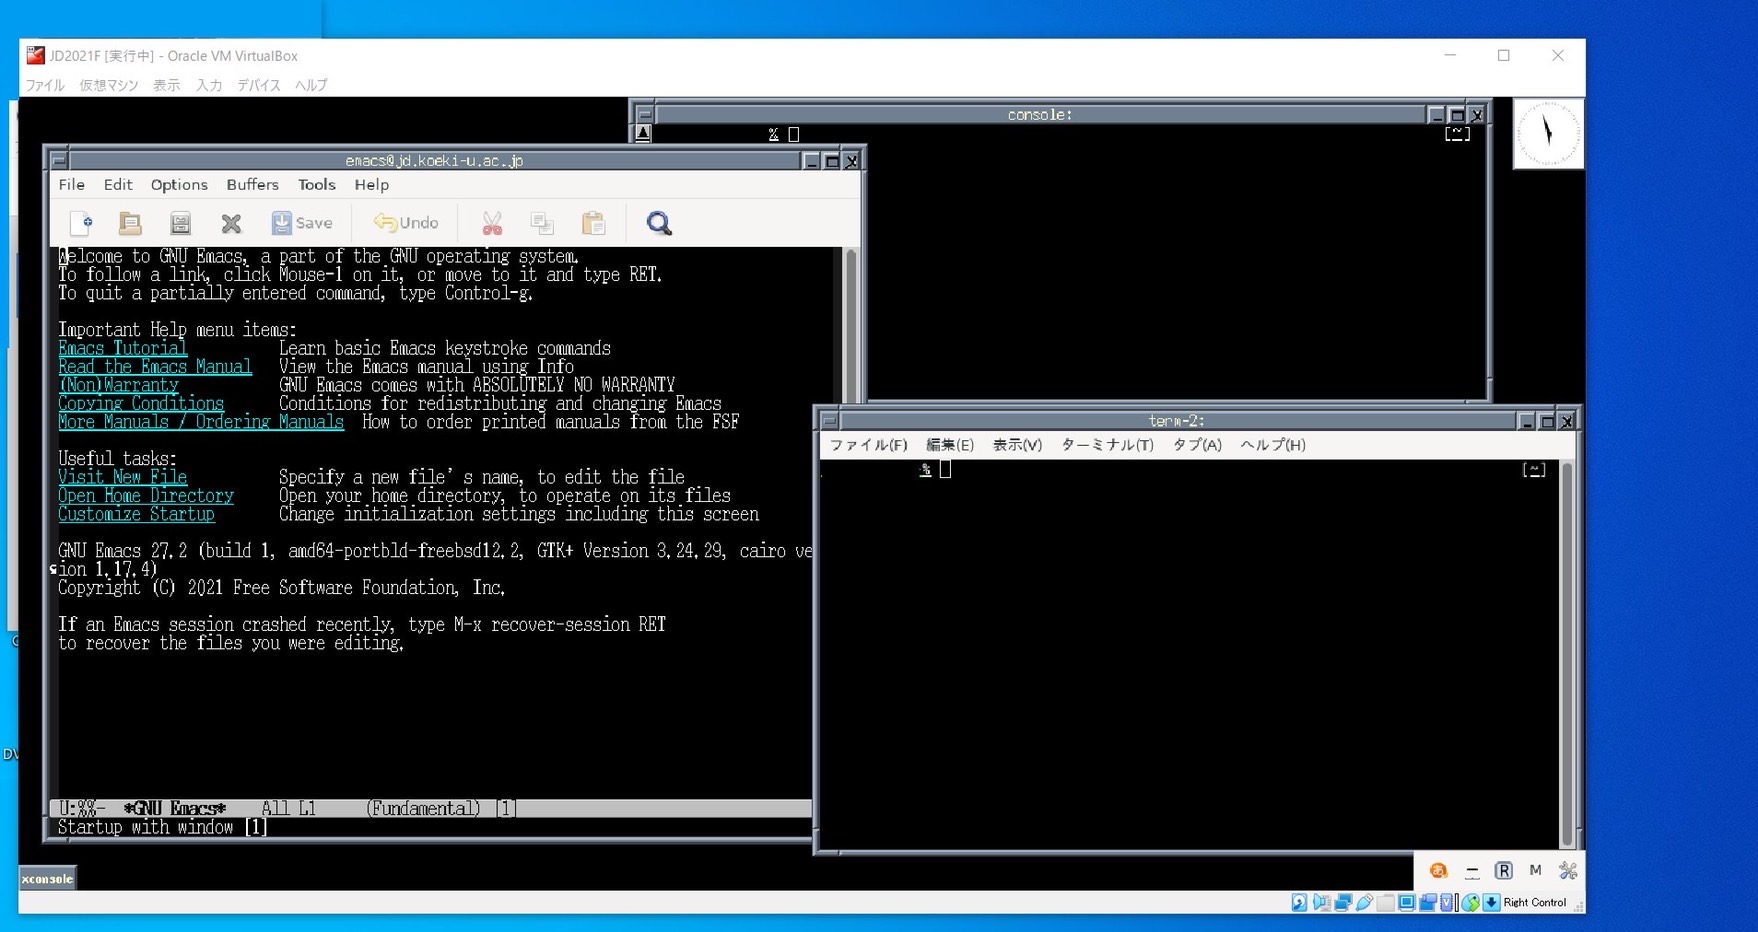Toggle the Japanese input あ mode icon
The height and width of the screenshot is (932, 1758).
(x=1438, y=871)
